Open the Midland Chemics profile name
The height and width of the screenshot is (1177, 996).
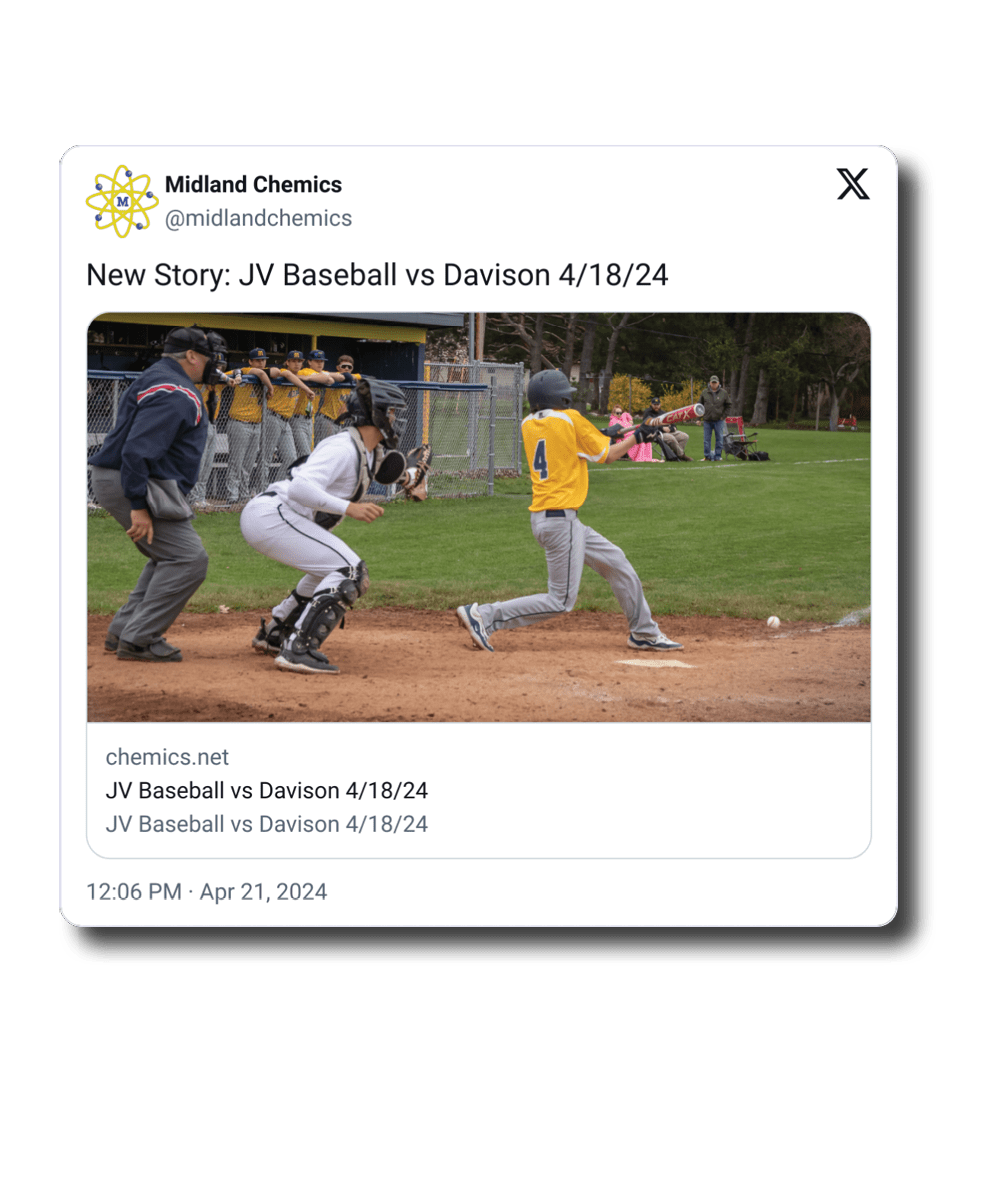(x=253, y=184)
